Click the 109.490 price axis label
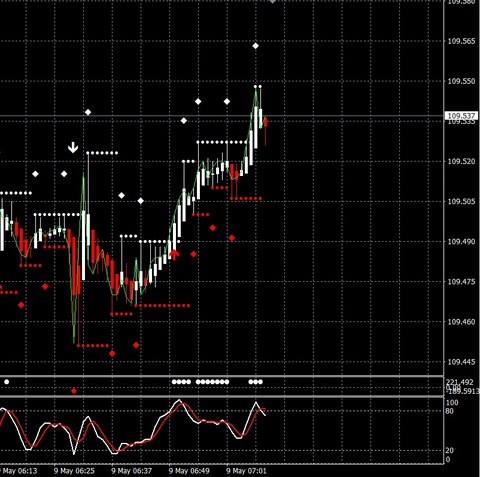Viewport: 480px width, 477px height. tap(461, 241)
